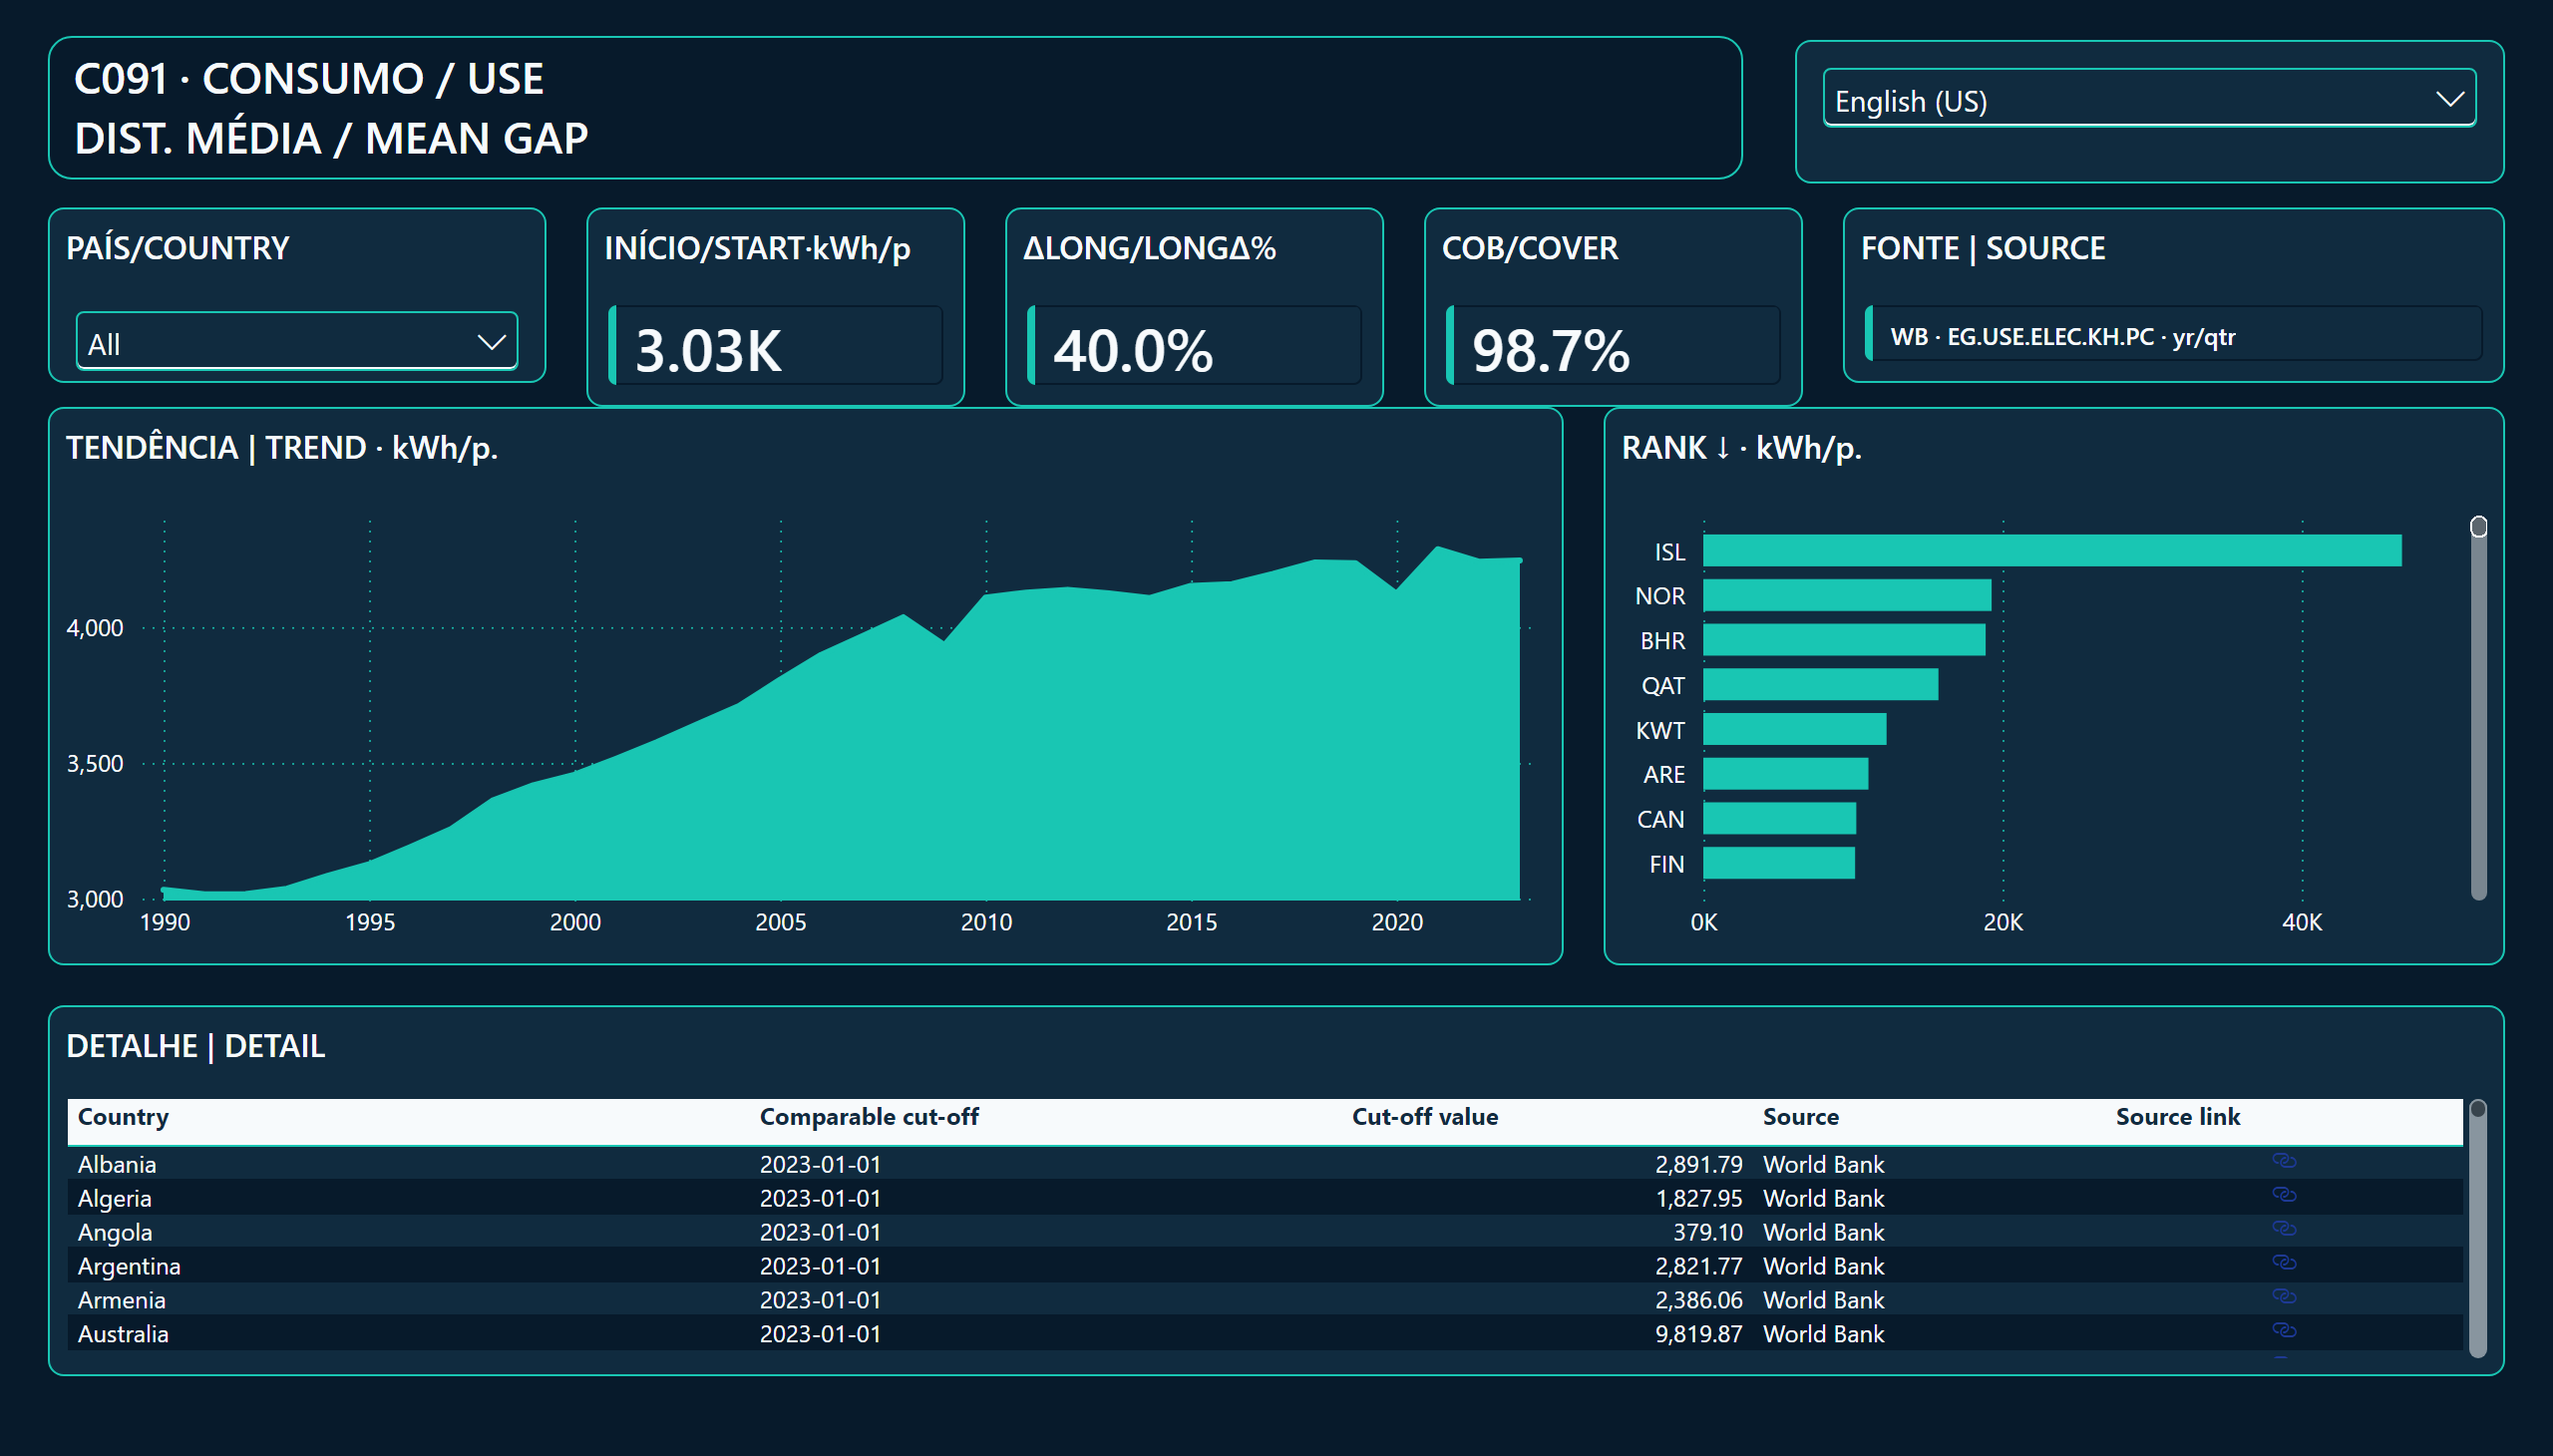Click the '2010' label on trend x-axis
The width and height of the screenshot is (2553, 1456).
[x=986, y=922]
